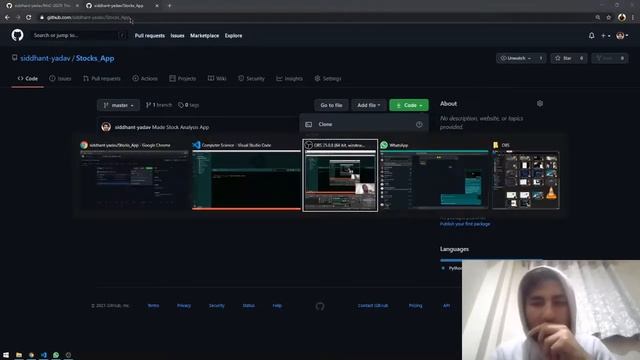The height and width of the screenshot is (360, 640).
Task: Switch to Visual Studio Code window thumbnail
Action: point(246,176)
